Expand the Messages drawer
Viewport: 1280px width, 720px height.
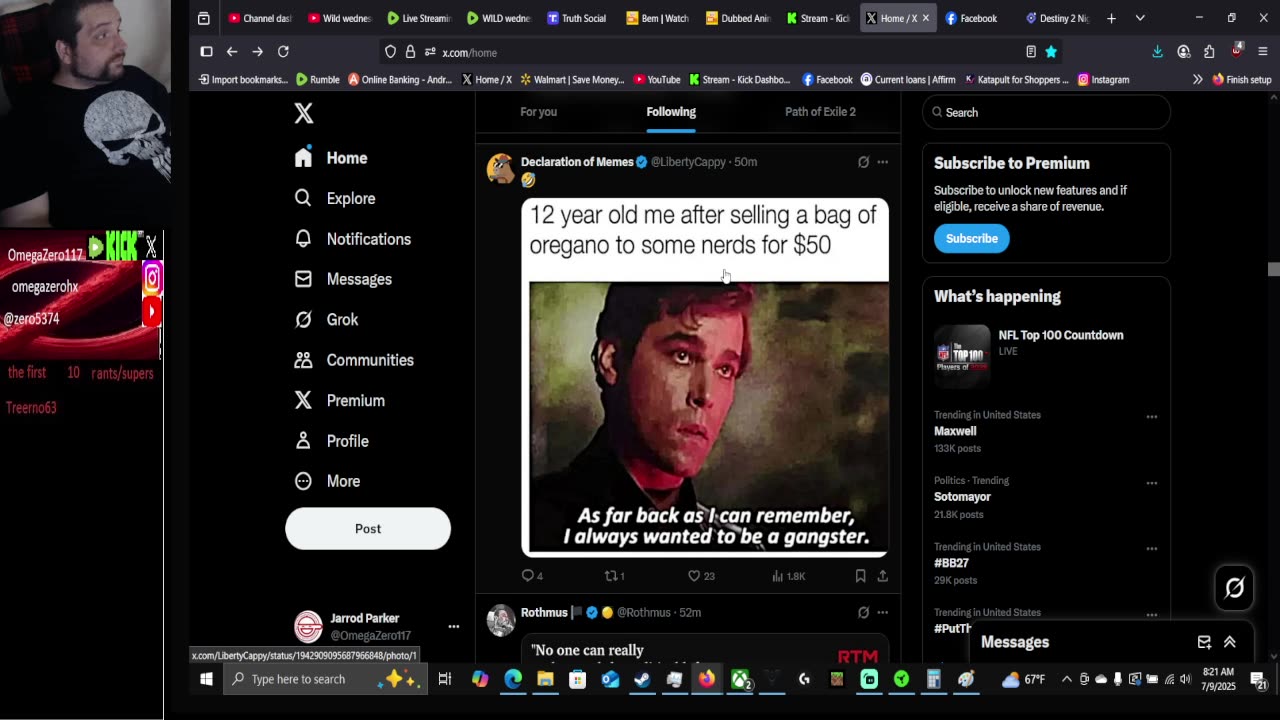tap(1230, 642)
